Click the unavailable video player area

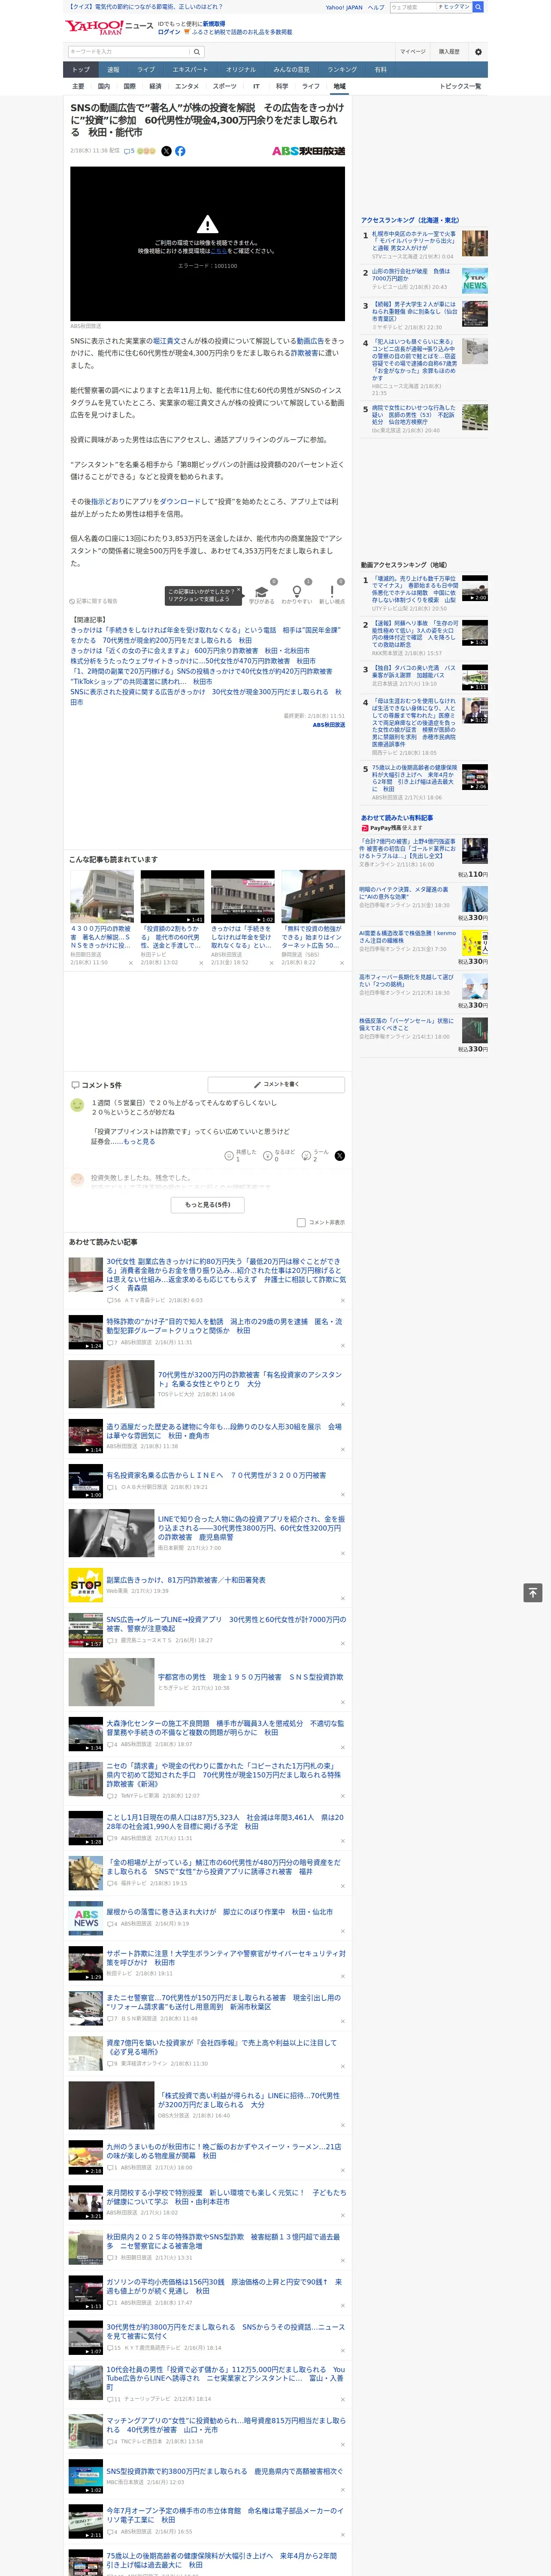(x=207, y=243)
